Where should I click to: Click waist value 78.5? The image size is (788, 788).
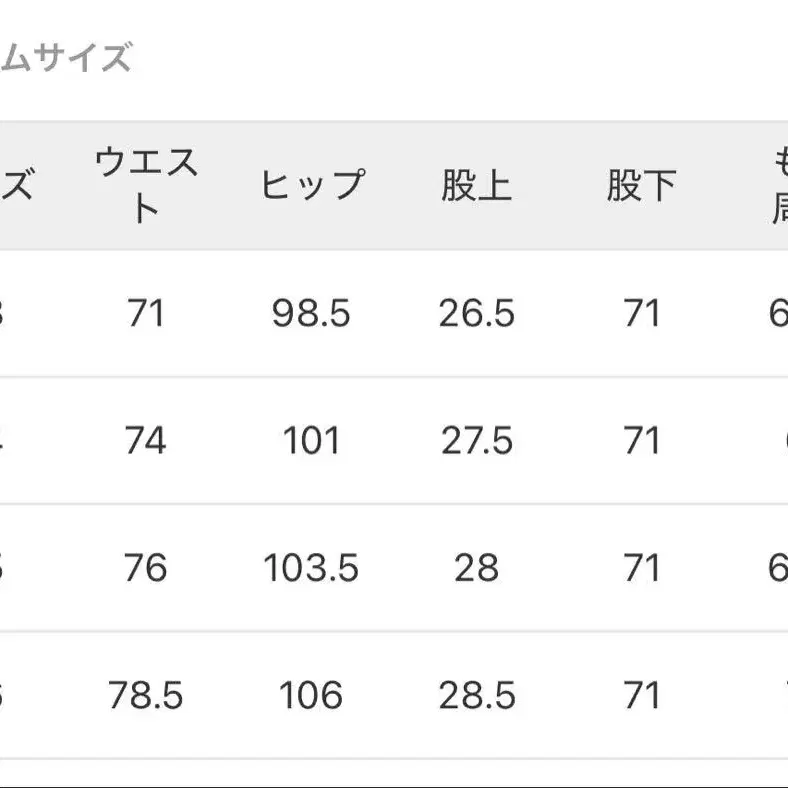[146, 695]
